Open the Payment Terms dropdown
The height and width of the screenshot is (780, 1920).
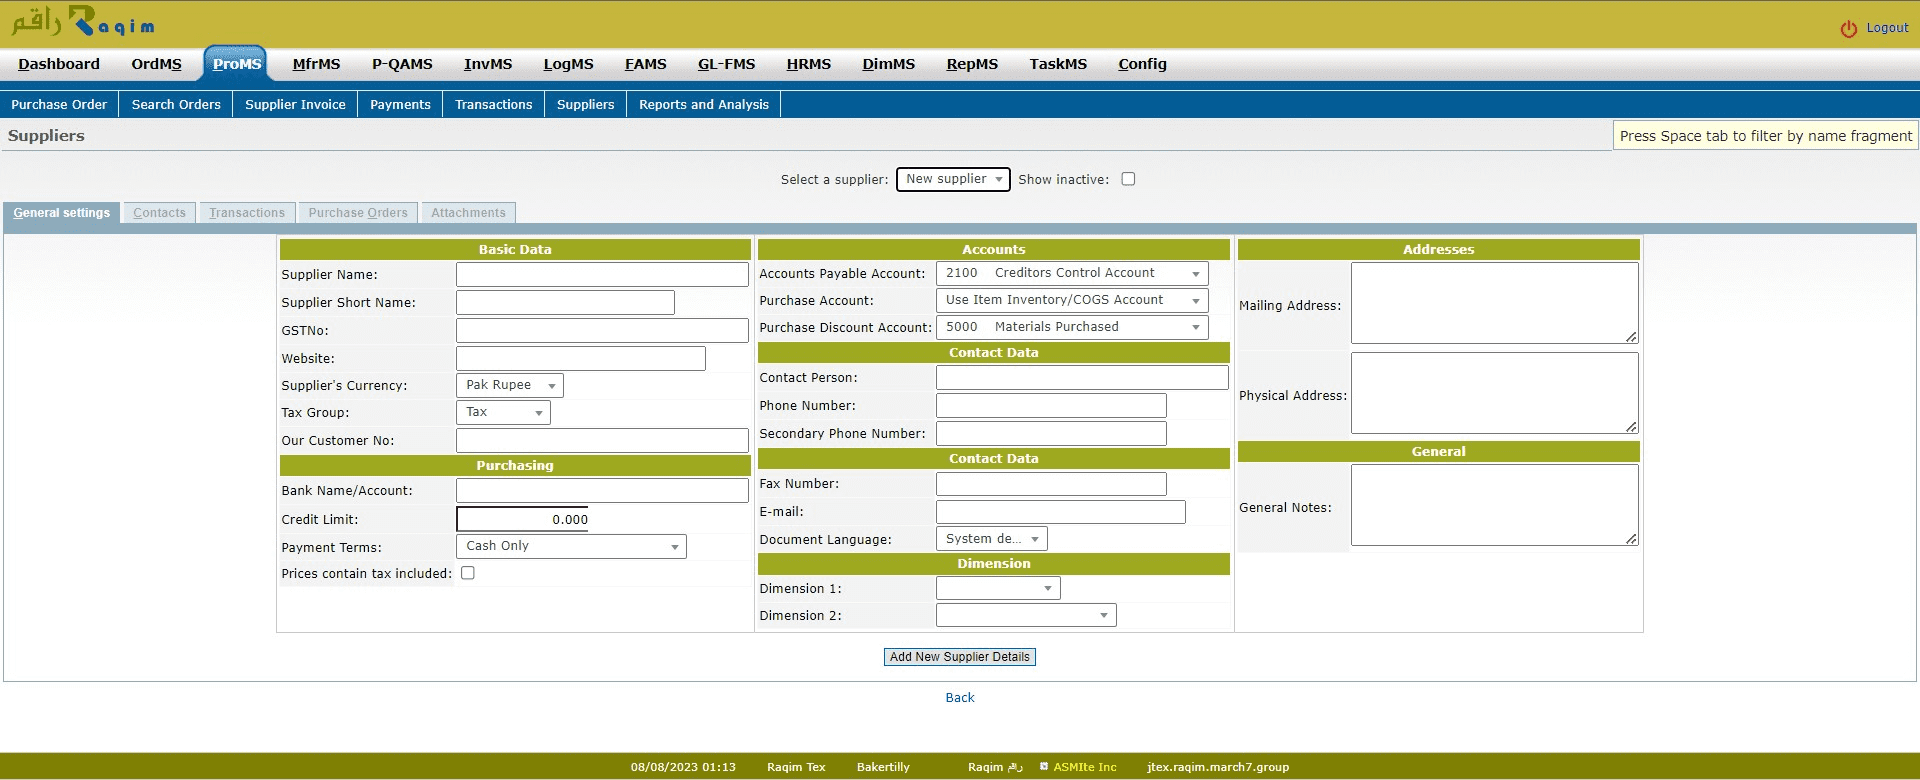(x=571, y=546)
